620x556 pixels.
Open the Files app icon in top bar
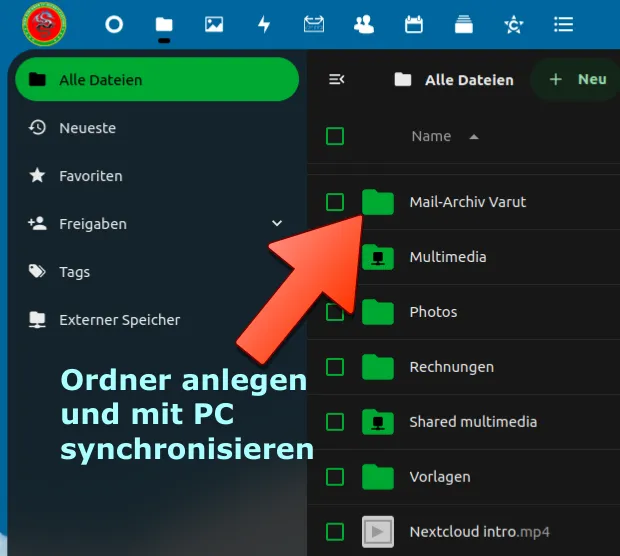click(164, 25)
